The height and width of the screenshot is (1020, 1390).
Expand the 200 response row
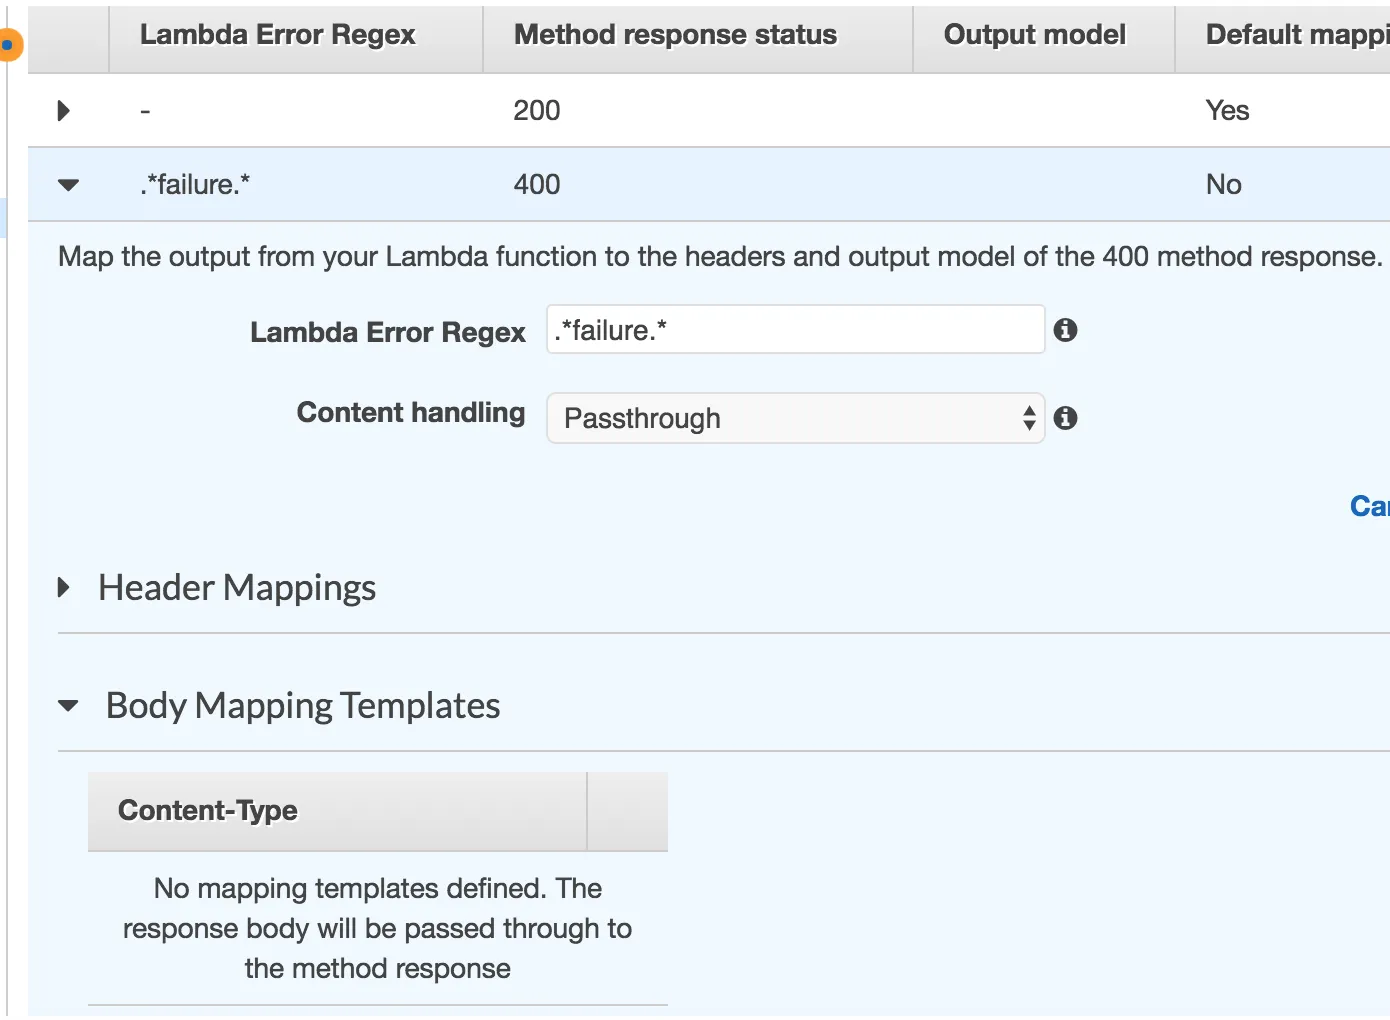point(64,110)
